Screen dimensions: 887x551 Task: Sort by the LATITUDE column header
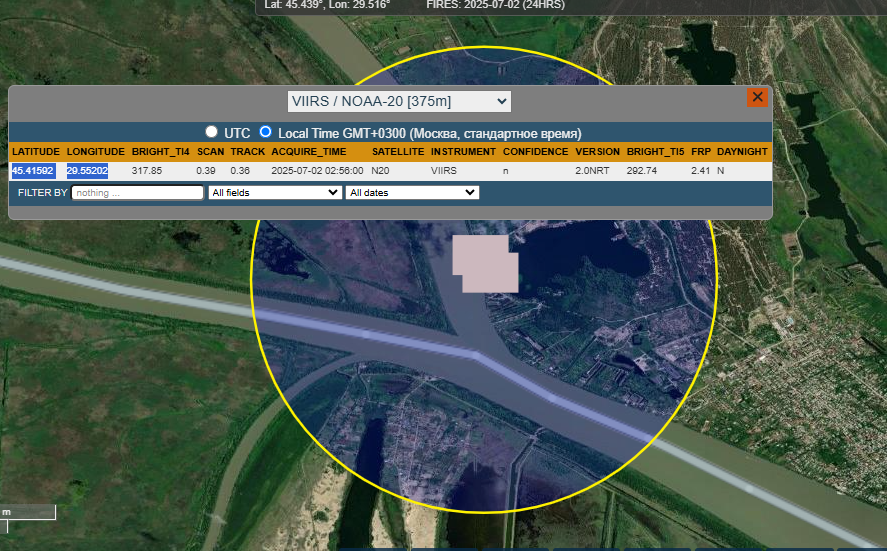pos(36,152)
